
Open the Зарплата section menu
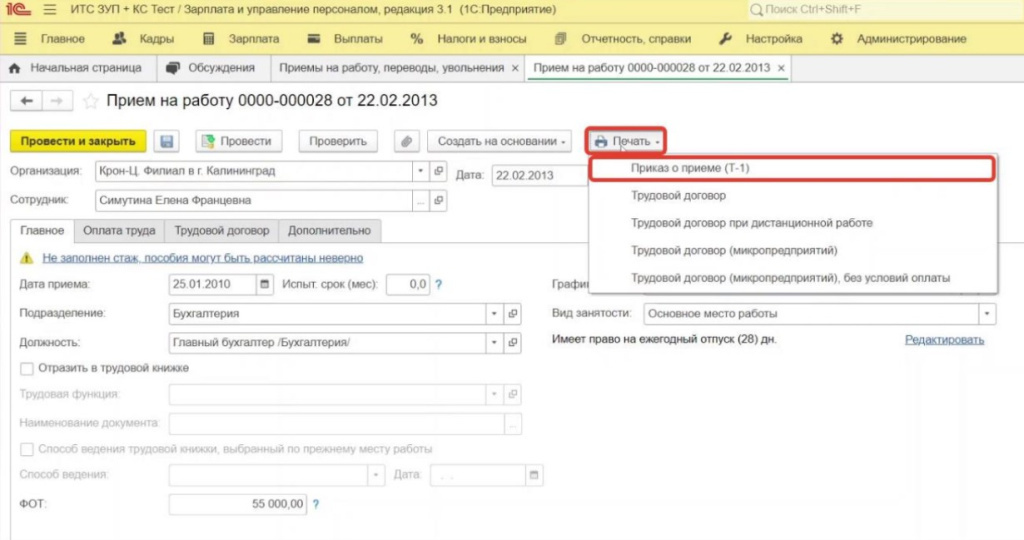click(x=242, y=39)
